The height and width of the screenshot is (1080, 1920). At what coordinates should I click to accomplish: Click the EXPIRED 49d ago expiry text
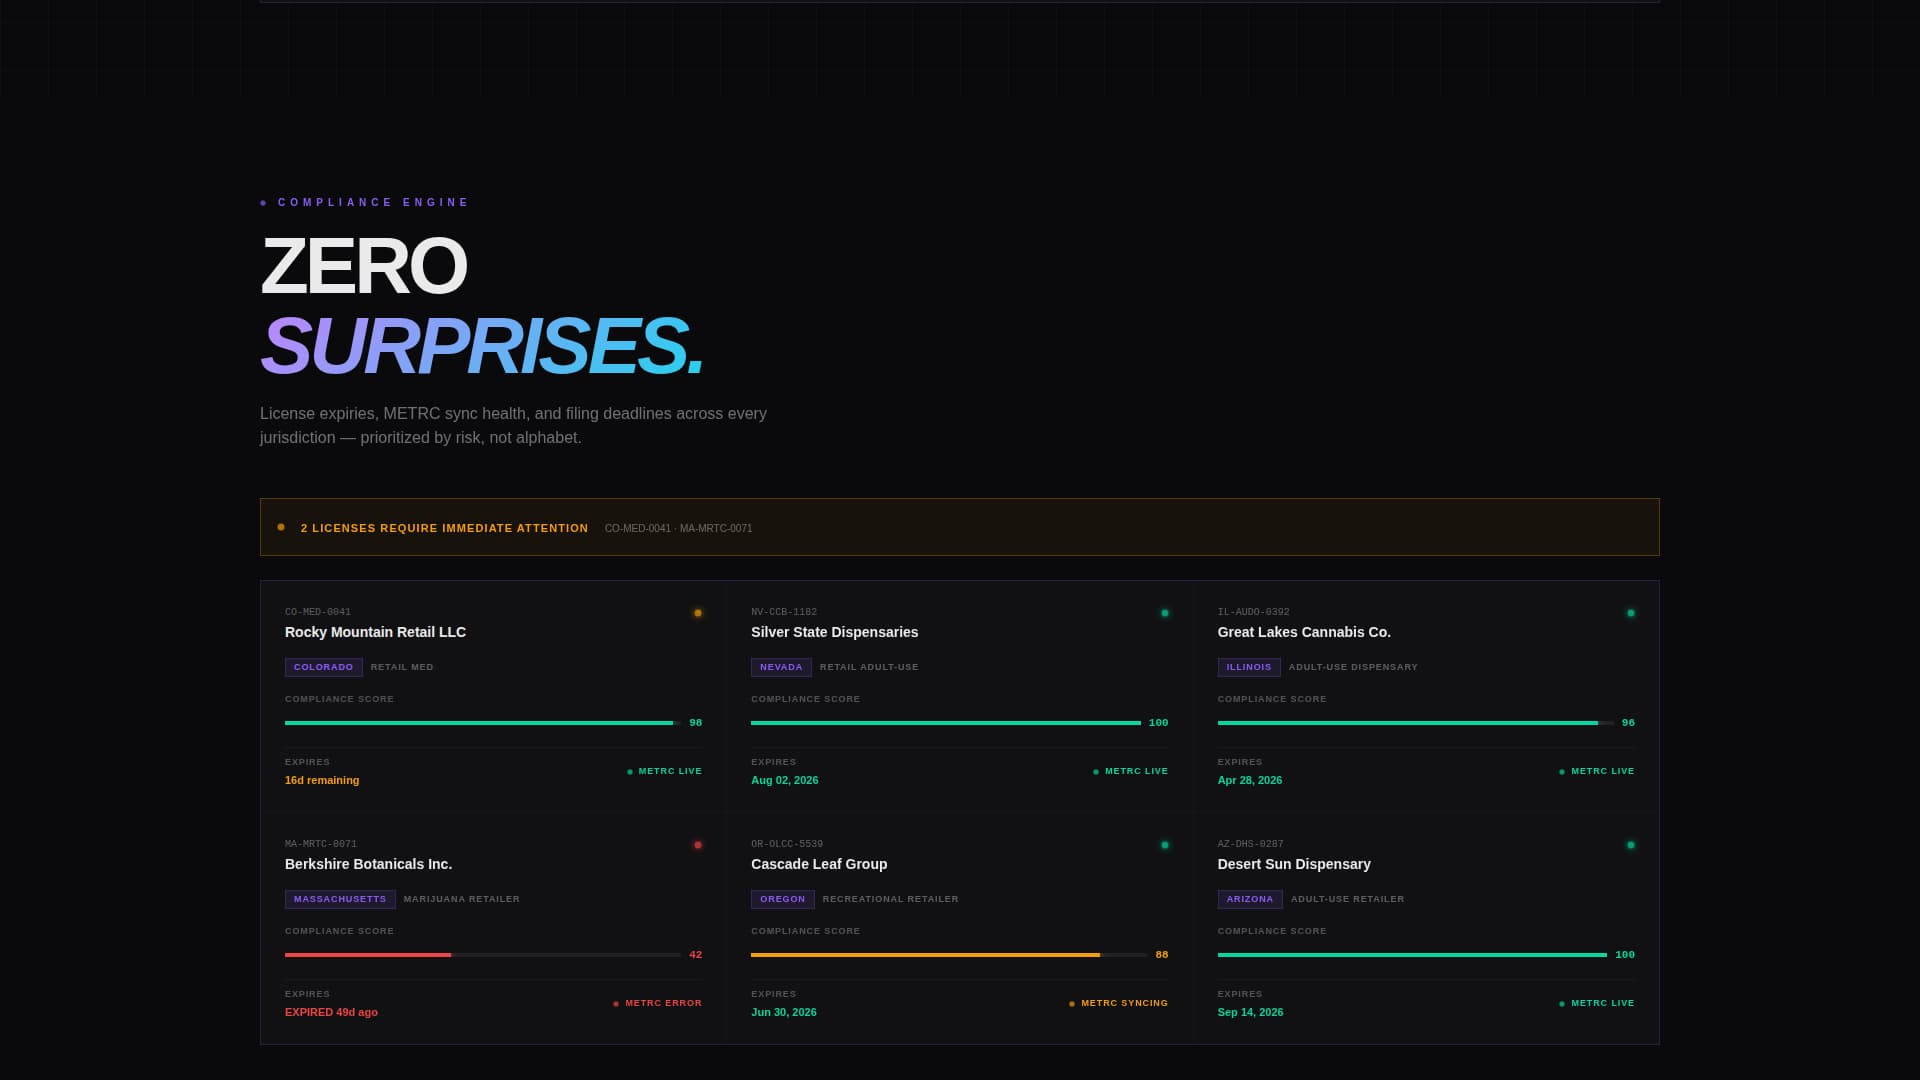pos(331,1012)
